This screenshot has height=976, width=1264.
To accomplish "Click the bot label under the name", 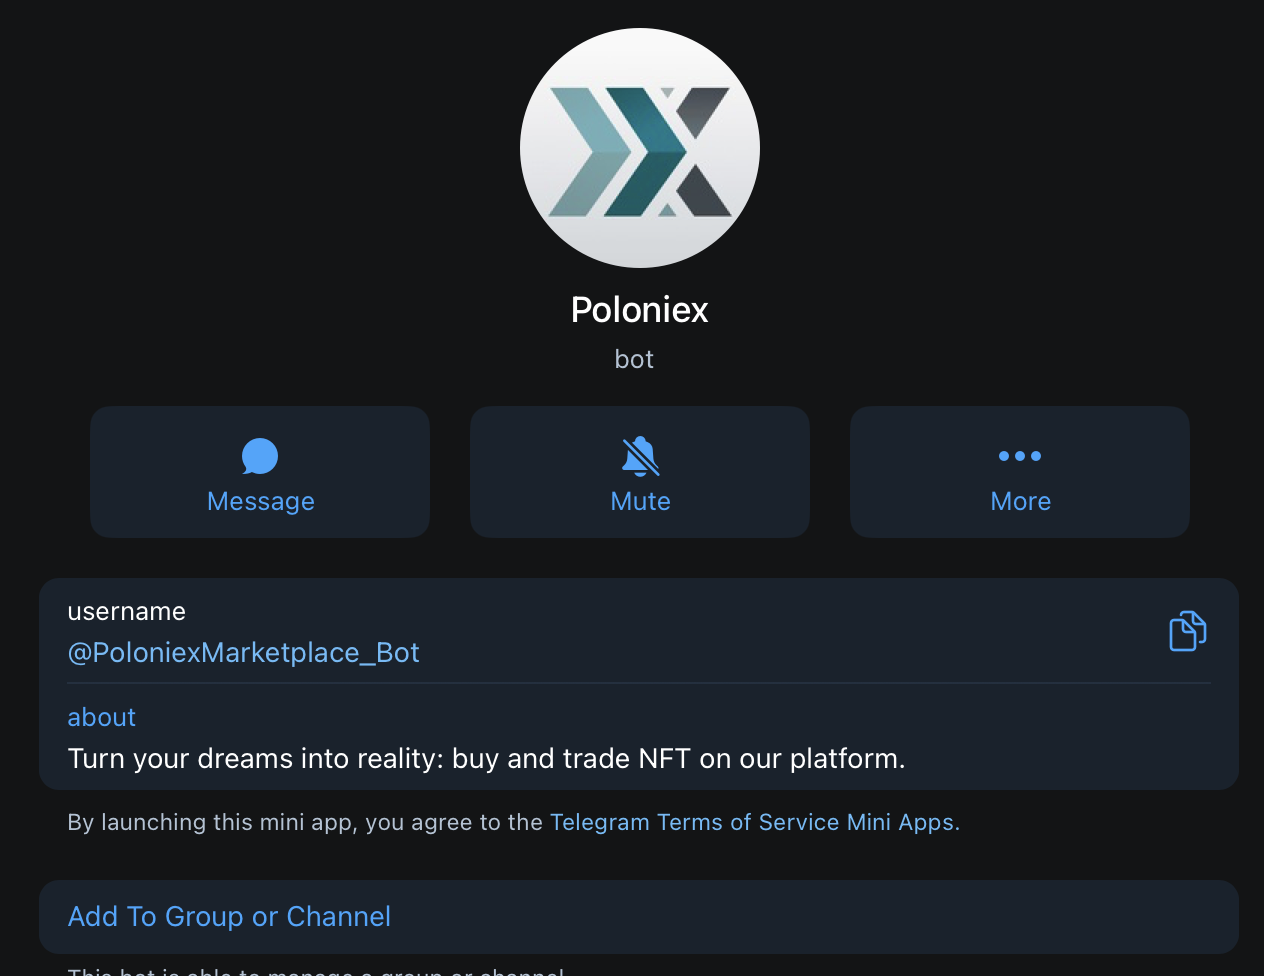I will pyautogui.click(x=634, y=358).
